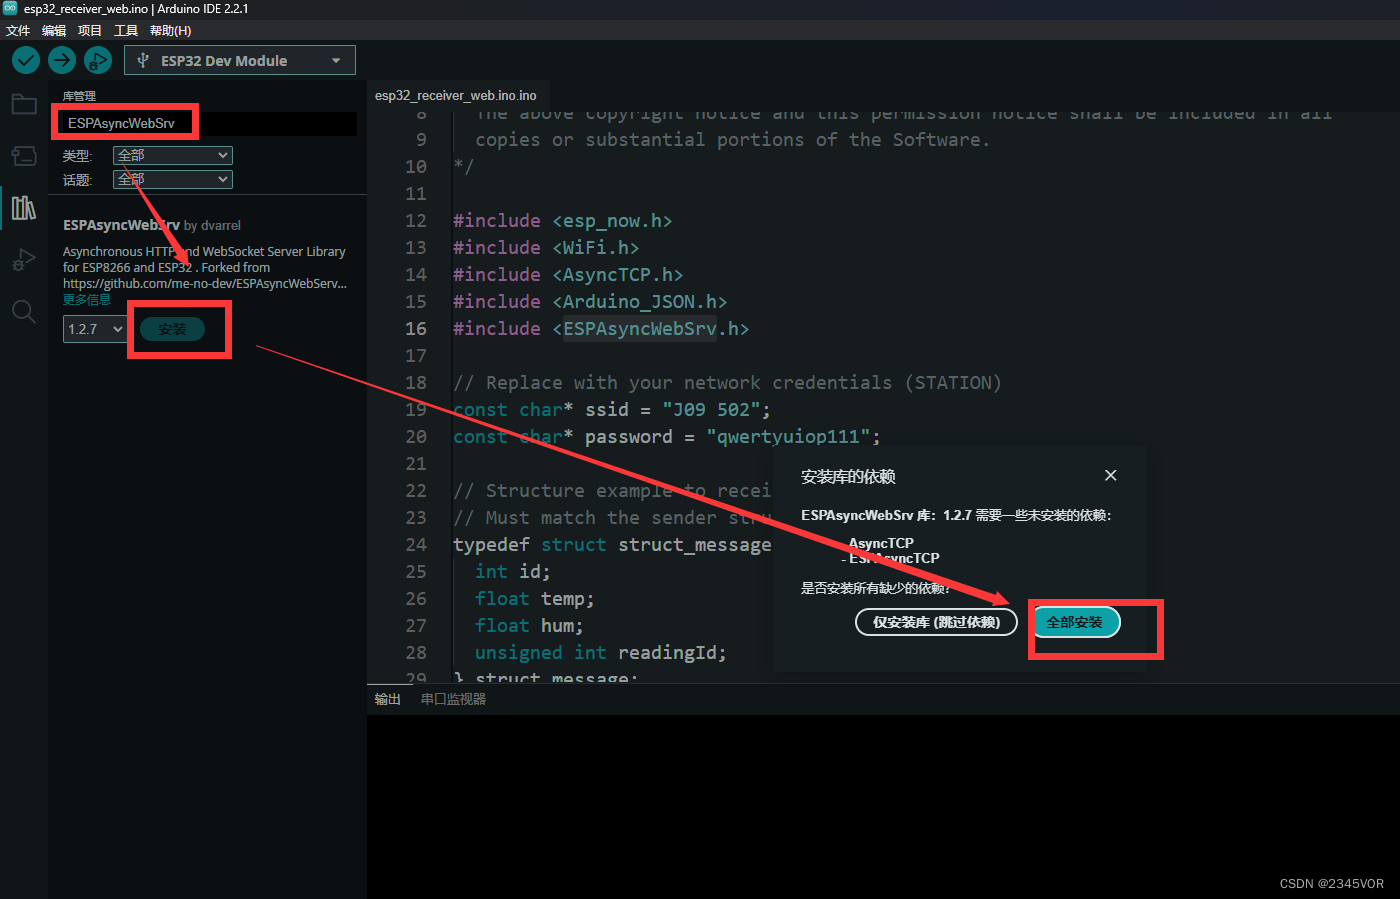
Task: Select the esp32_receiver_web.ino.ino editor tab
Action: 456,95
